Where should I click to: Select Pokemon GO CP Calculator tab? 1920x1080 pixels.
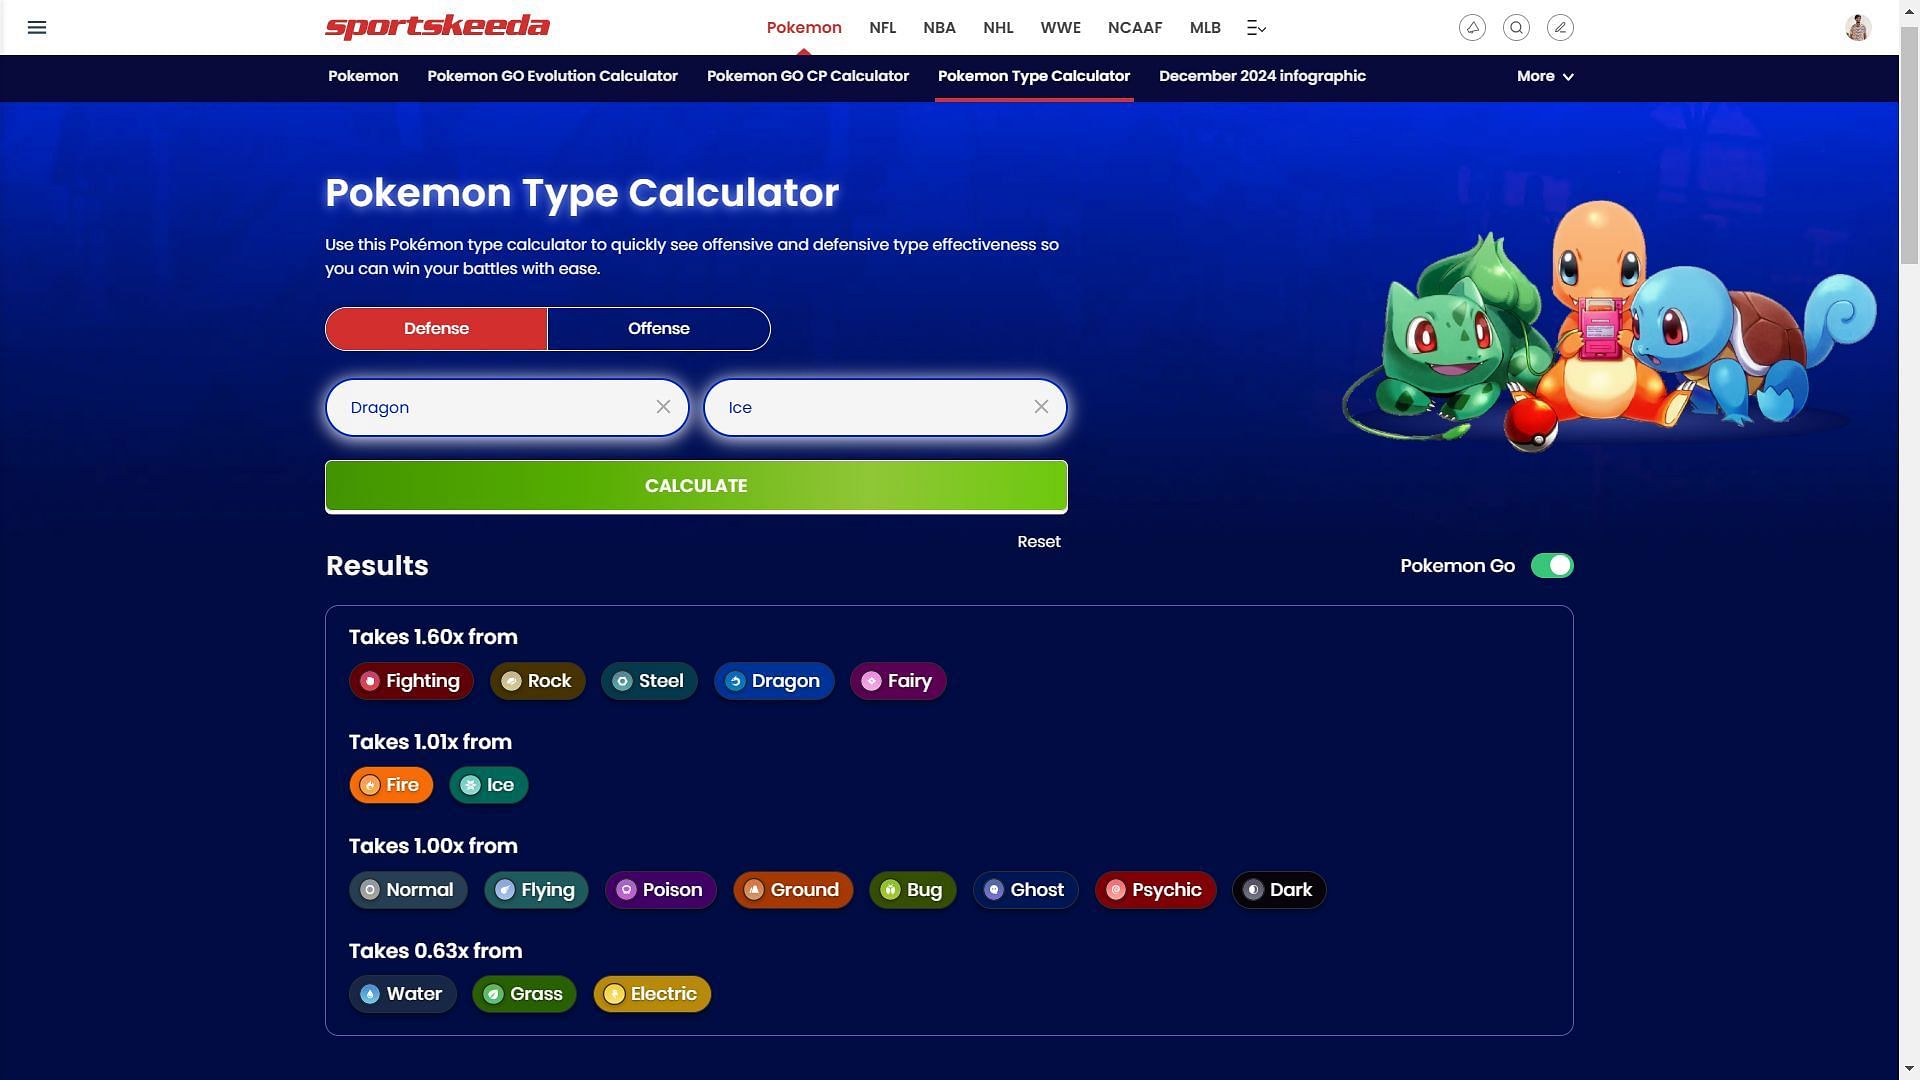point(807,76)
